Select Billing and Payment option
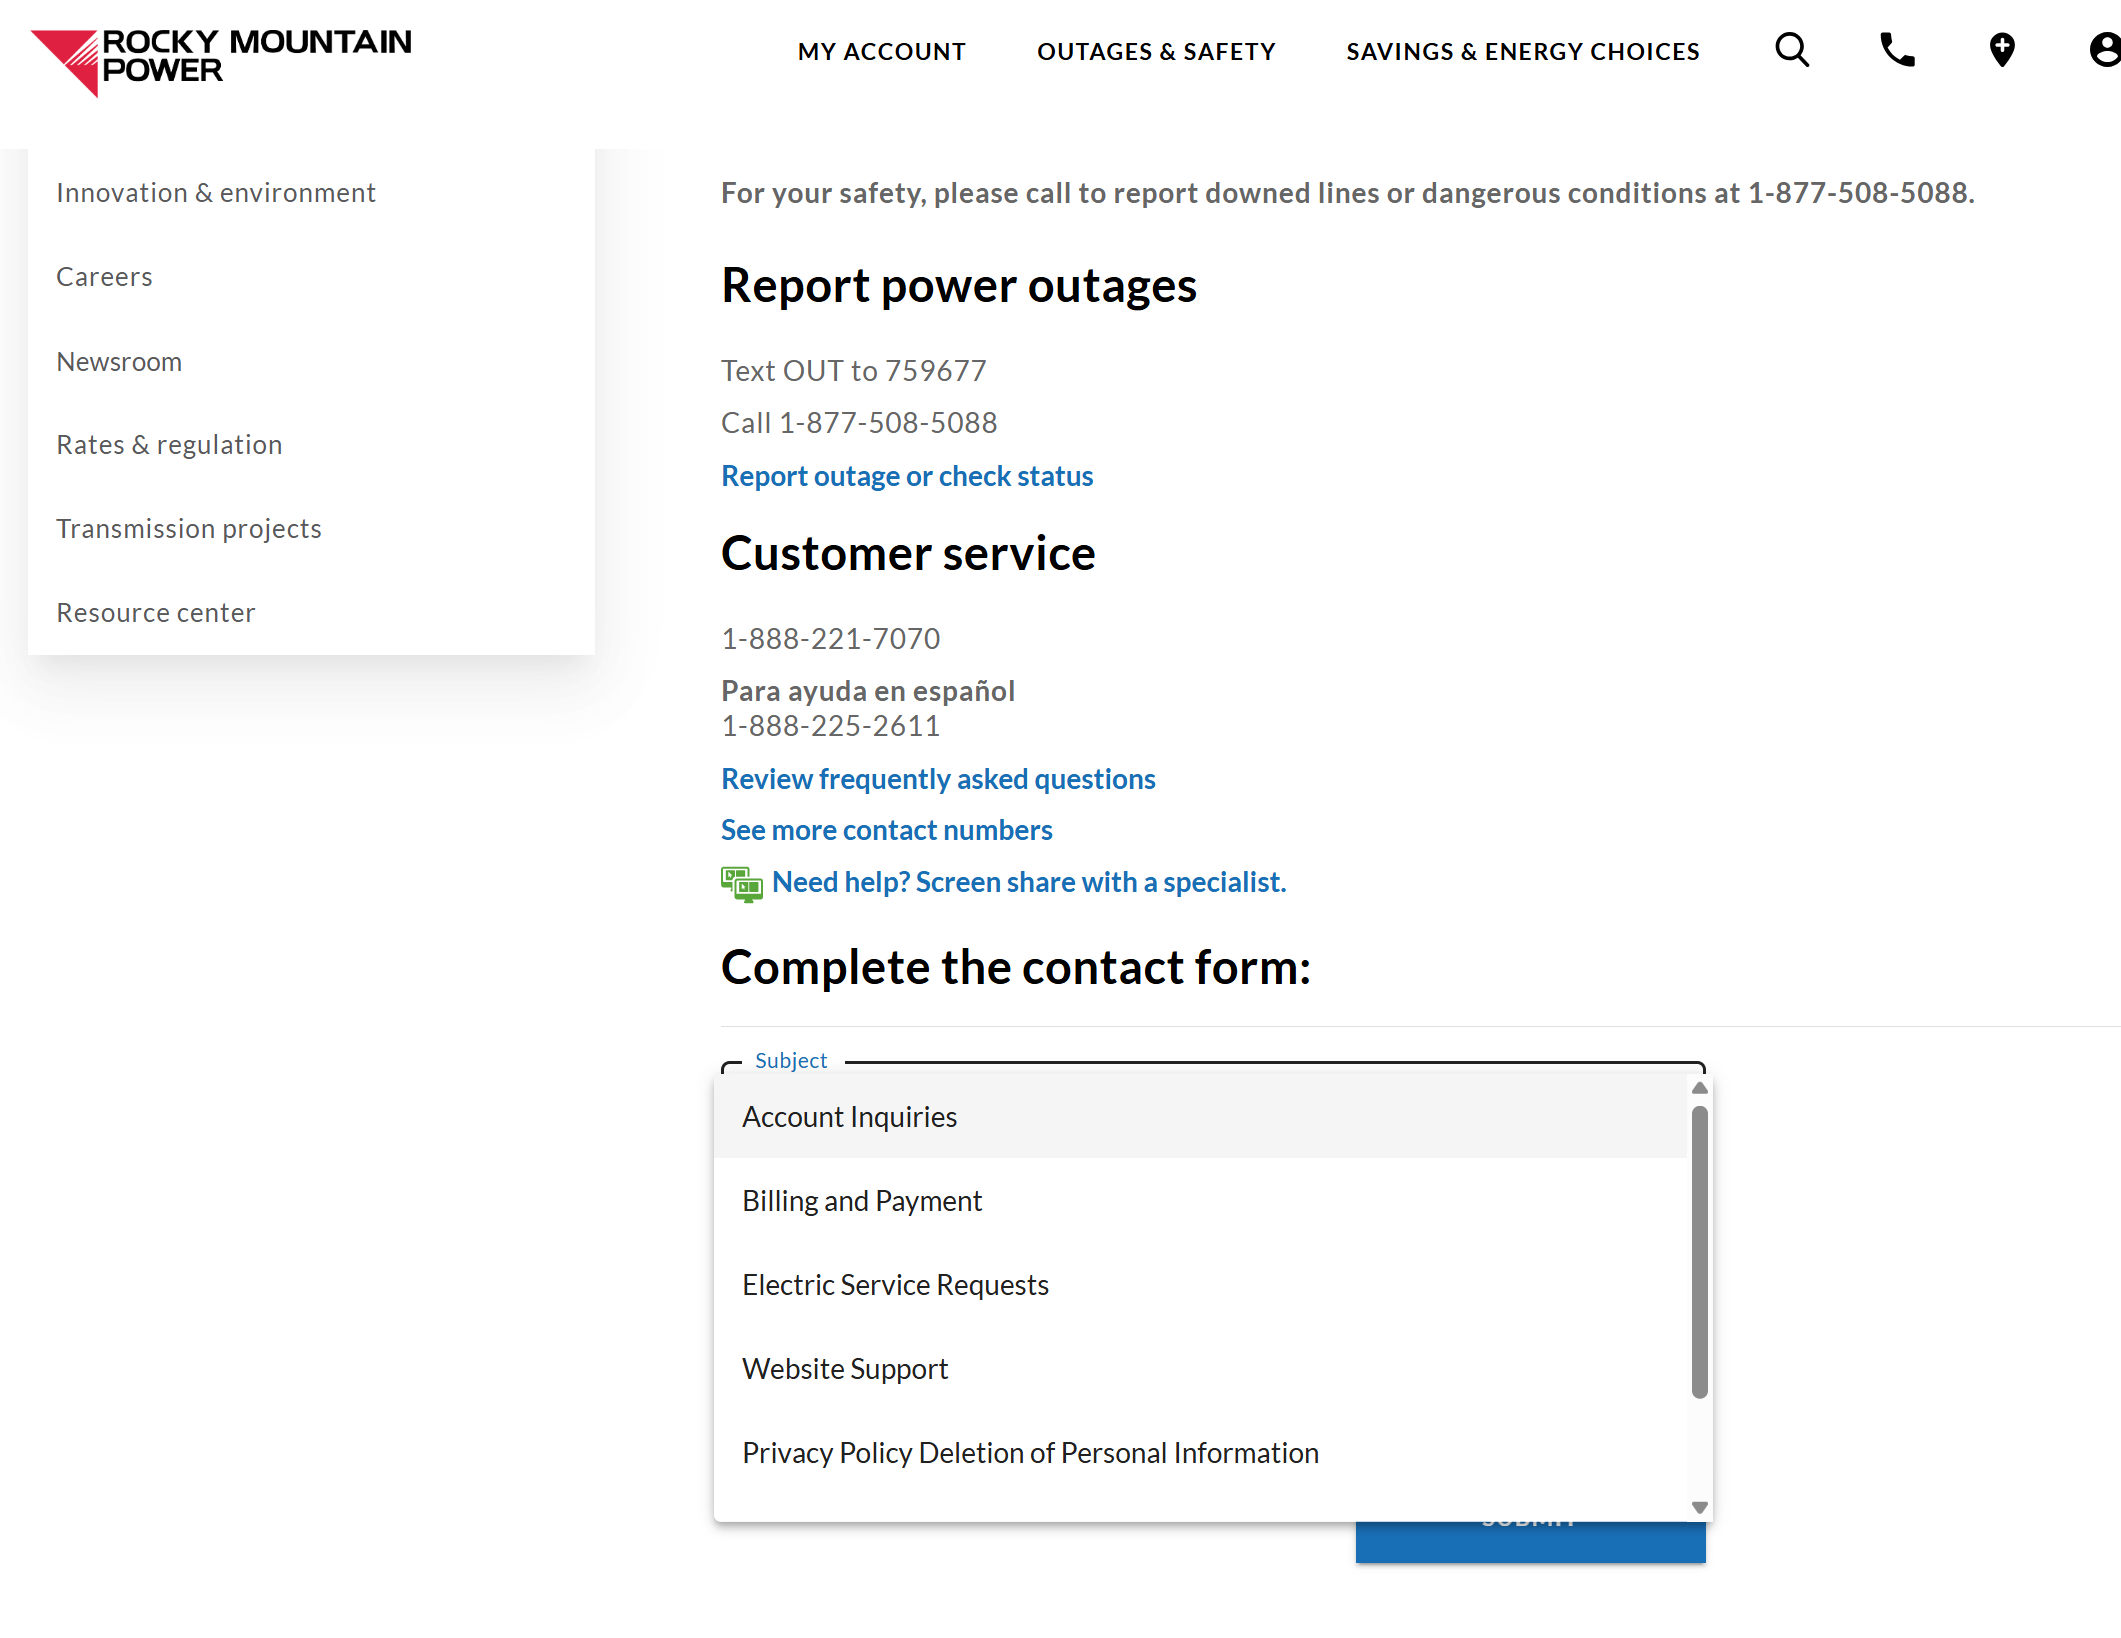This screenshot has width=2121, height=1638. [x=1200, y=1201]
